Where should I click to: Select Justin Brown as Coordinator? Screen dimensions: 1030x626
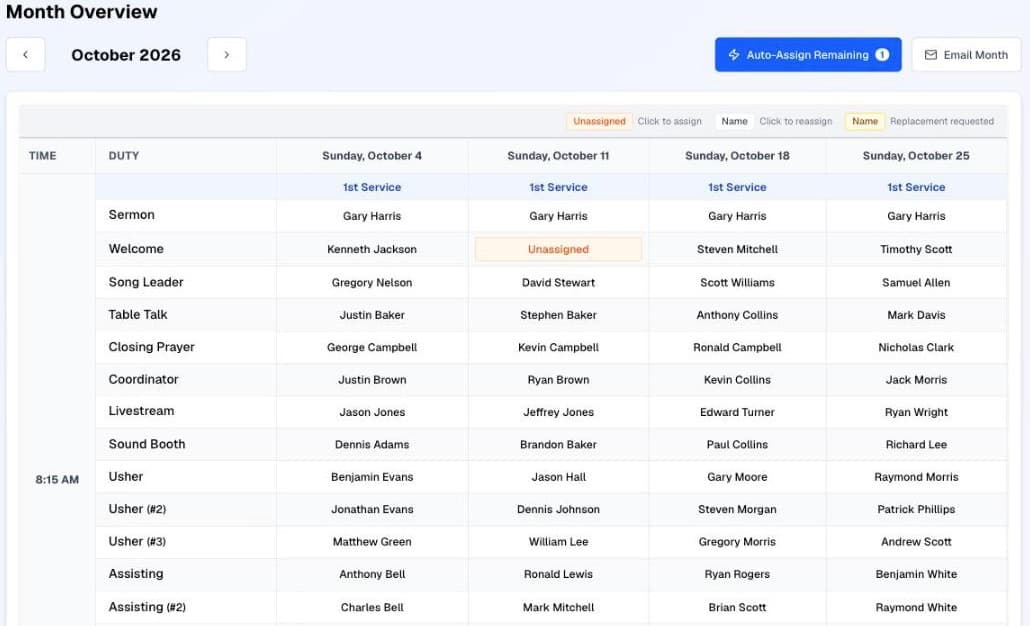coord(372,380)
